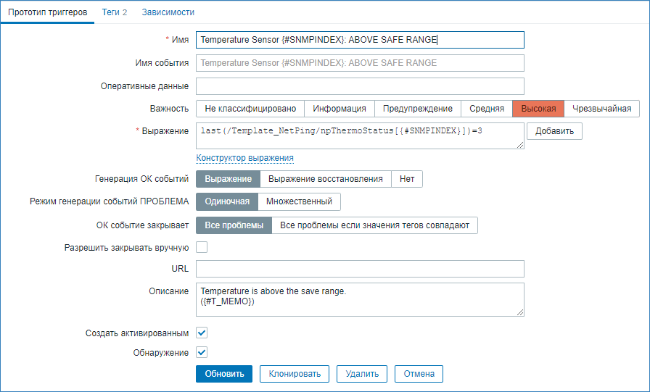Toggle the Обнаружение checkbox
The width and height of the screenshot is (650, 392).
tap(202, 353)
